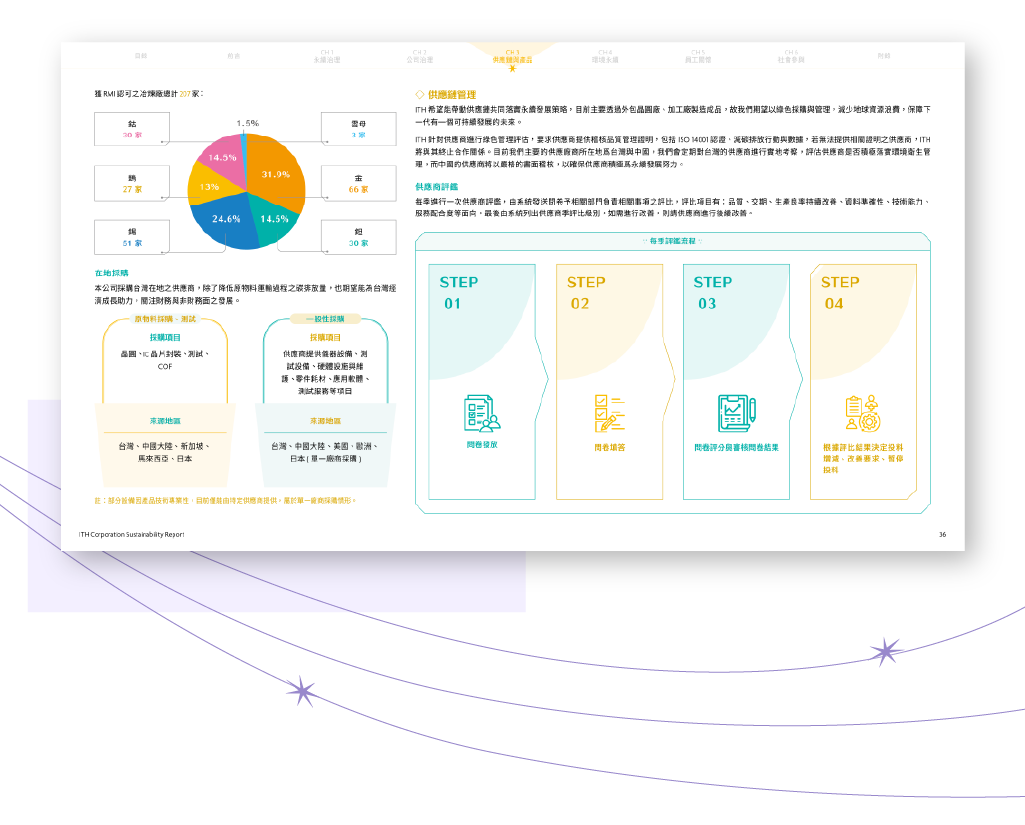This screenshot has width=1025, height=825.
Task: Click the purple star at lower right
Action: tap(885, 652)
